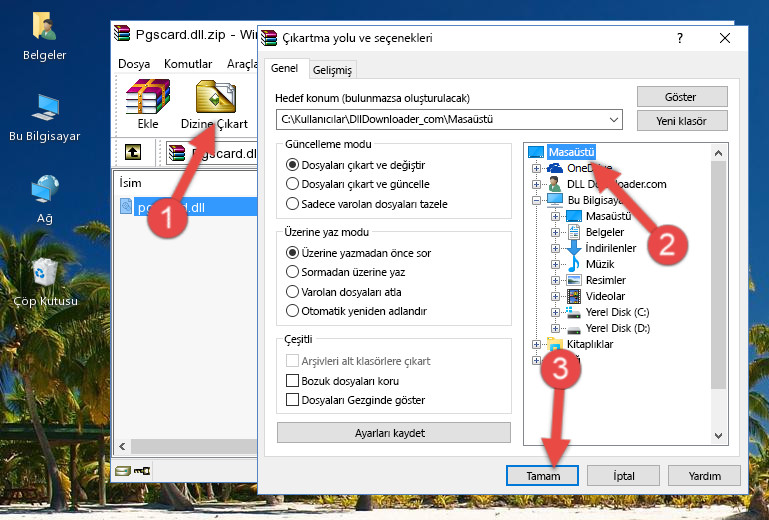Screen dimensions: 769x520
Task: Click the Müzik music note icon
Action: (x=574, y=264)
